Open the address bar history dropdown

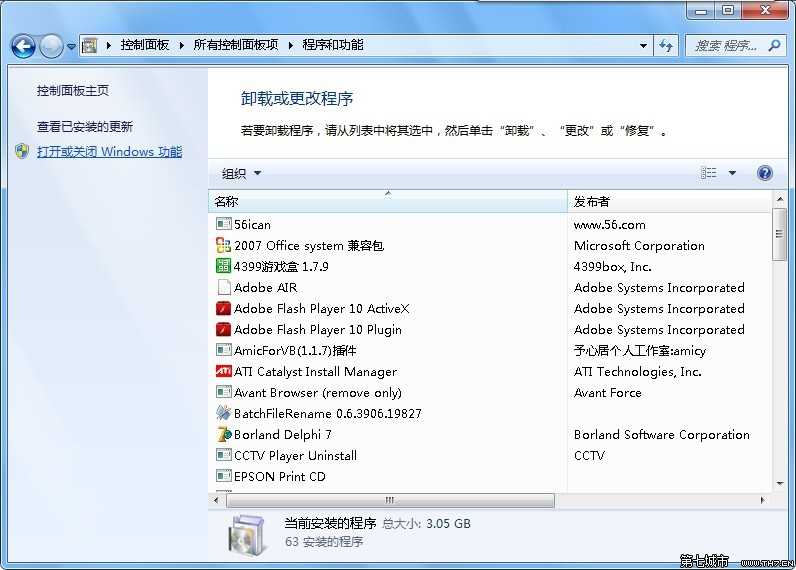(x=643, y=46)
